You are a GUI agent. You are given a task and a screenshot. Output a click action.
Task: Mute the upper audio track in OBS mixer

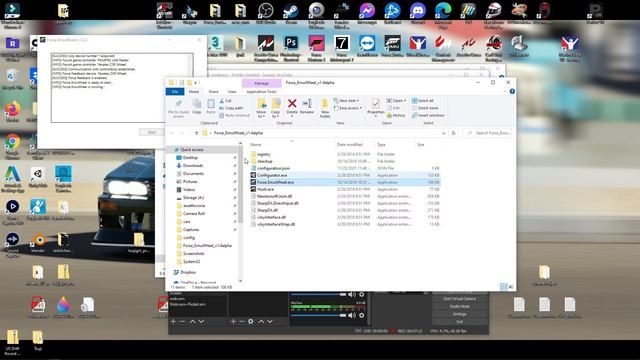click(x=352, y=294)
